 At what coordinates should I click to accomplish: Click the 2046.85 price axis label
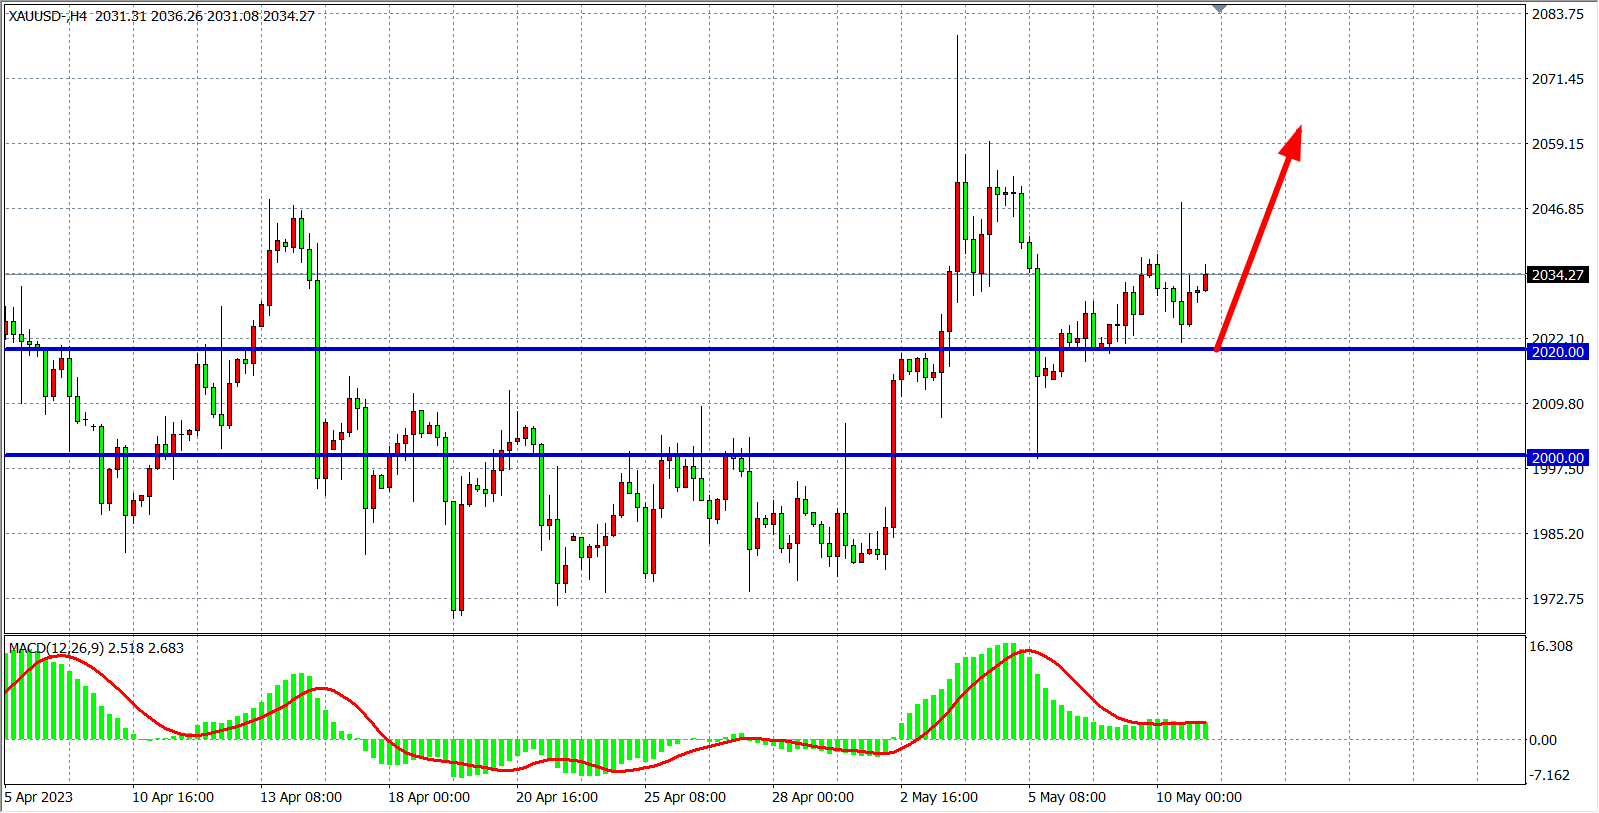coord(1557,209)
